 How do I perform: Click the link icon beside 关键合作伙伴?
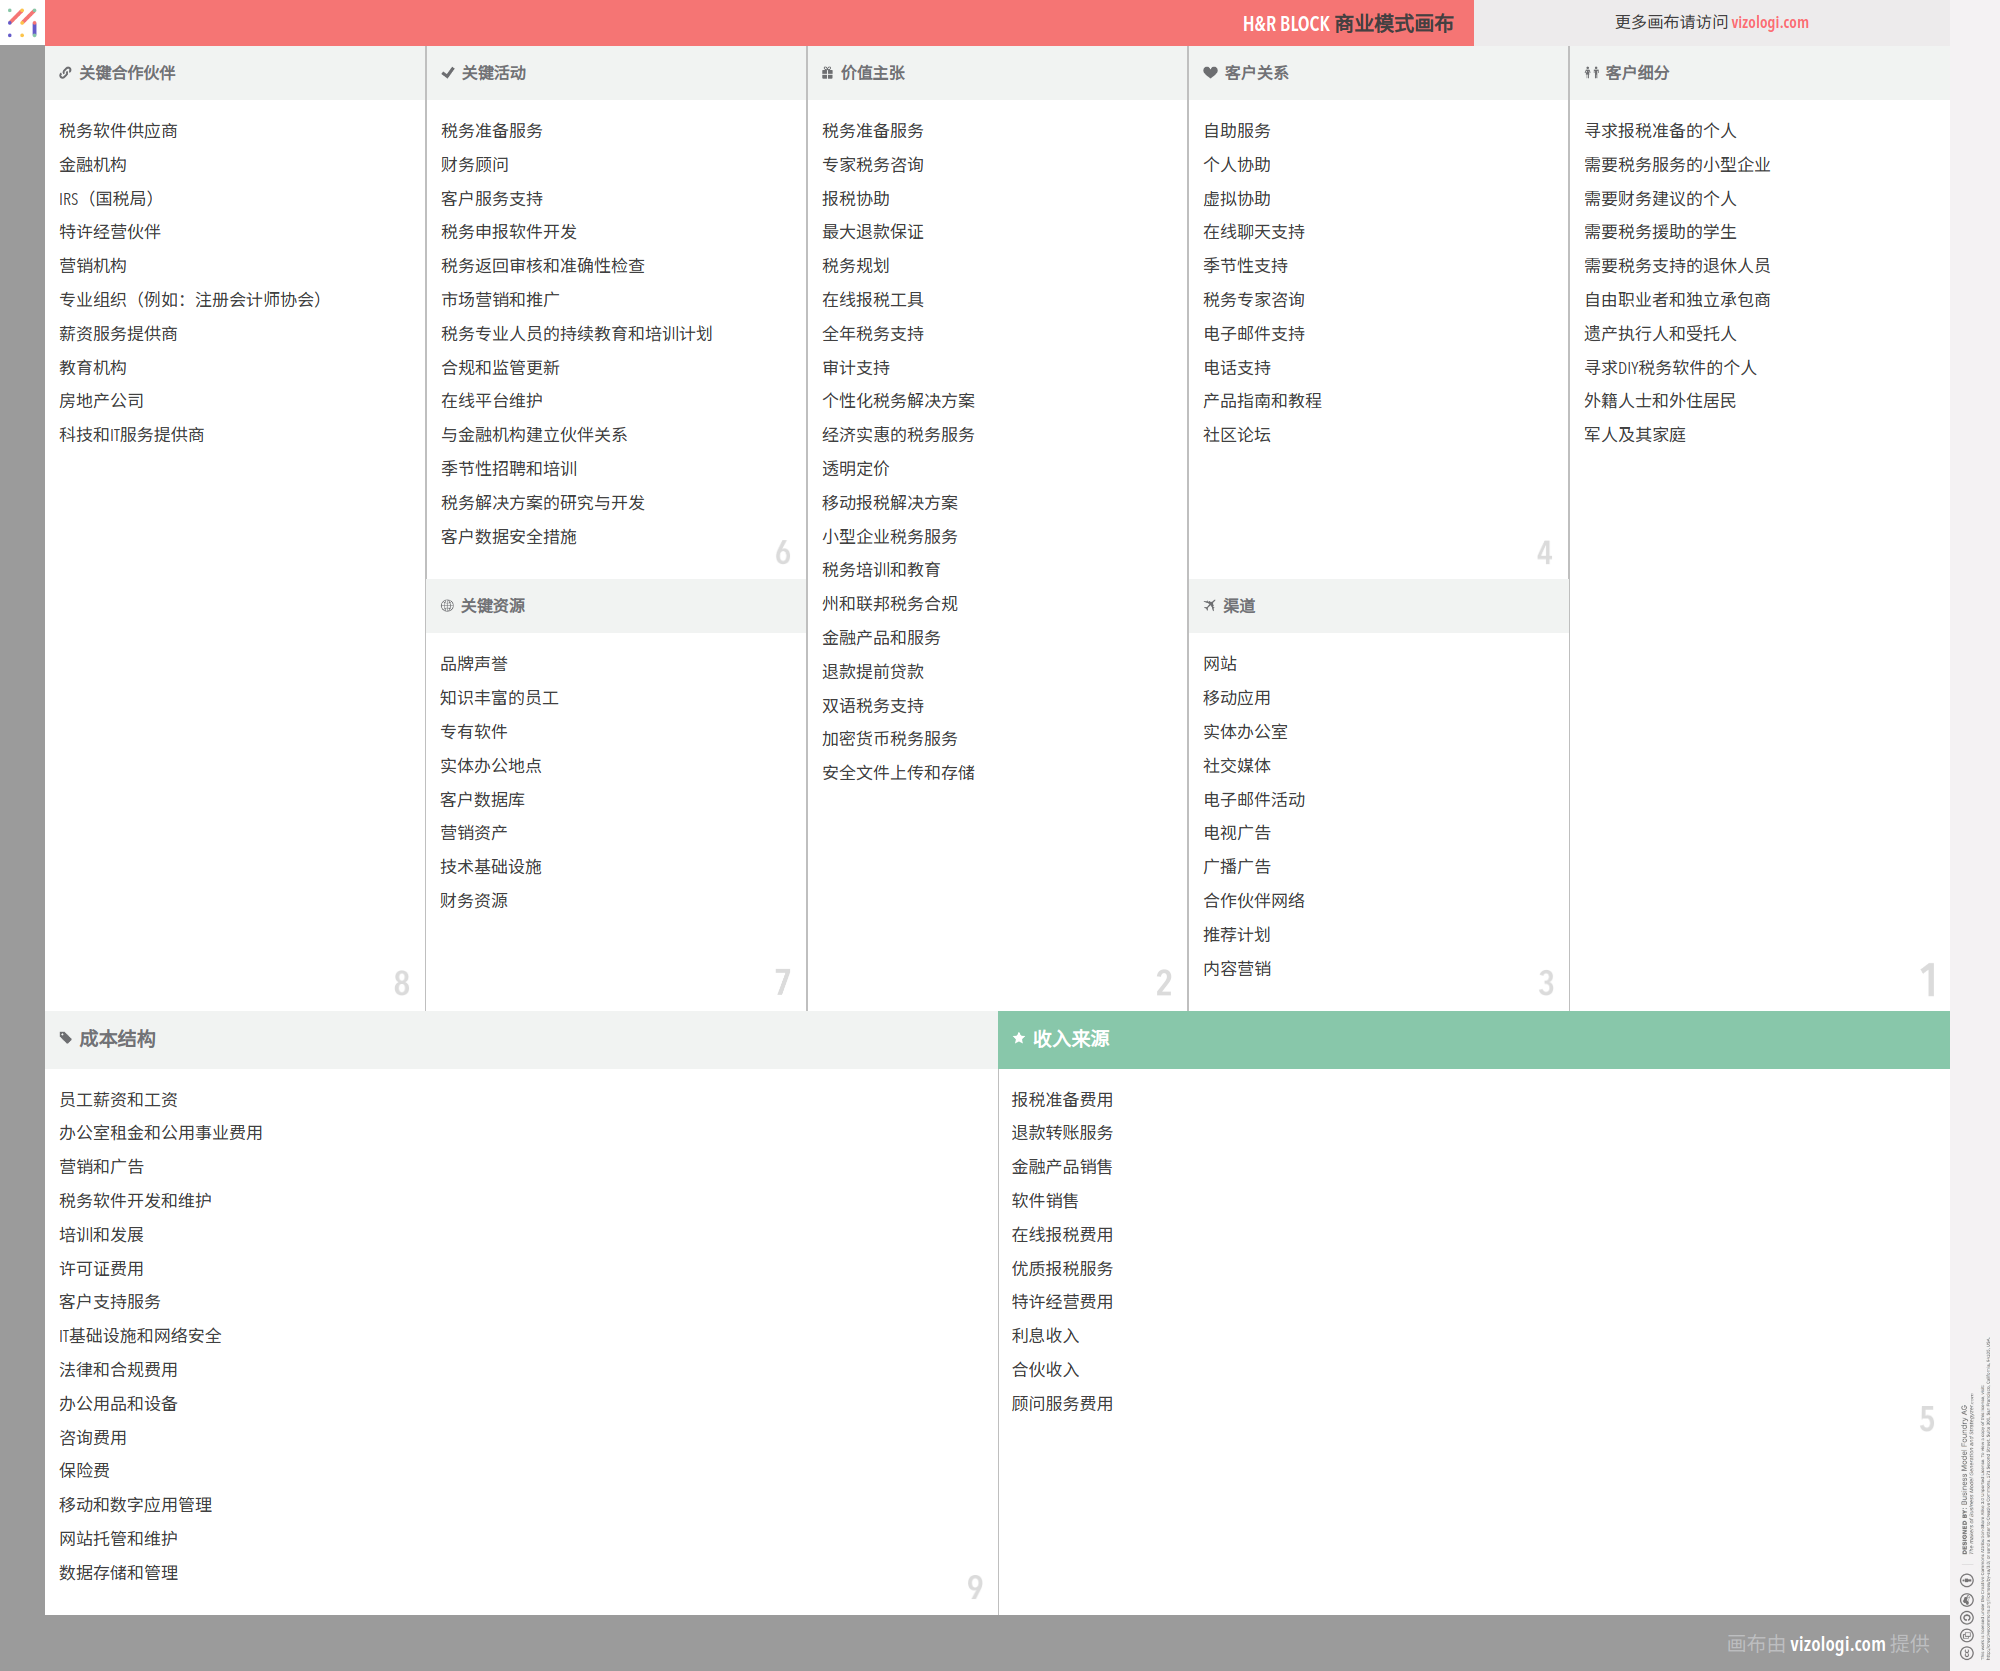[65, 73]
